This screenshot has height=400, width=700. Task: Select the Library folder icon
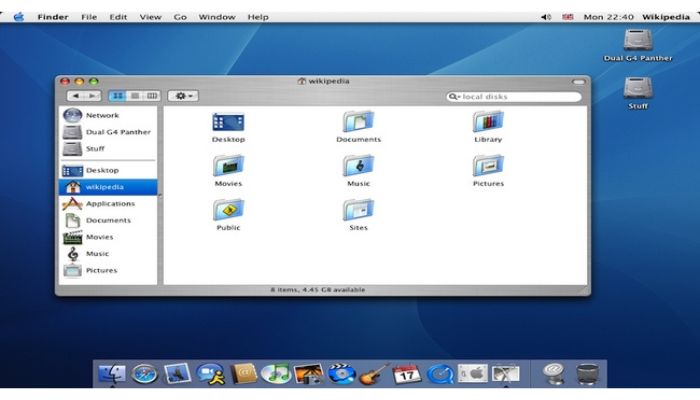click(488, 122)
